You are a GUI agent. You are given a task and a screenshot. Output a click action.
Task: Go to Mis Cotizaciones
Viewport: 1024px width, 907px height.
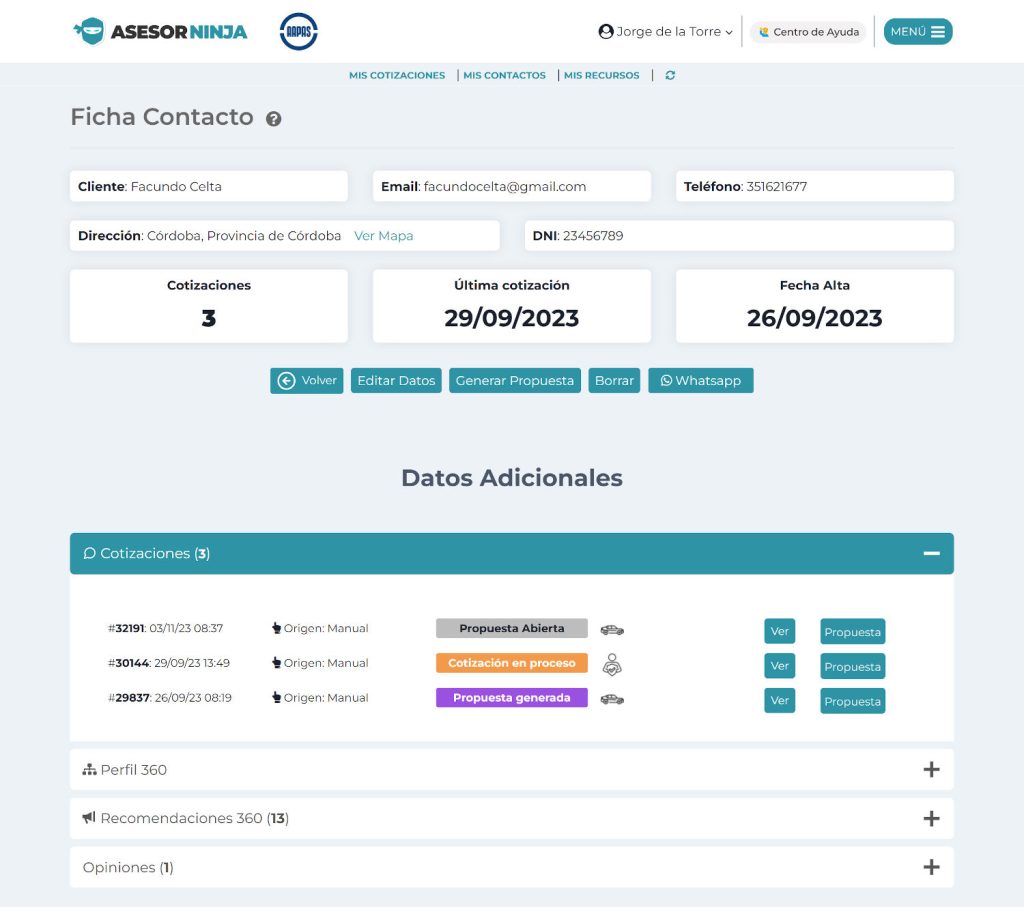397,75
